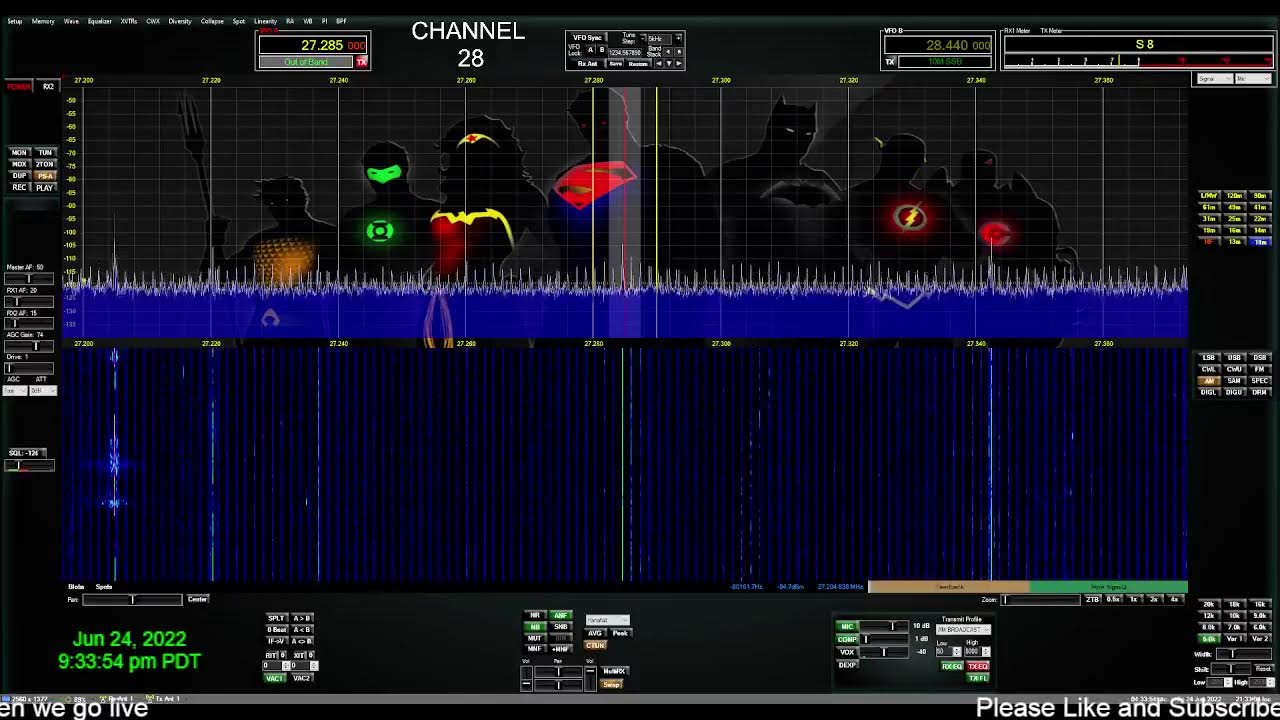Screen dimensions: 1280x720
Task: Toggle the PS-A PureSignal button
Action: pyautogui.click(x=45, y=176)
